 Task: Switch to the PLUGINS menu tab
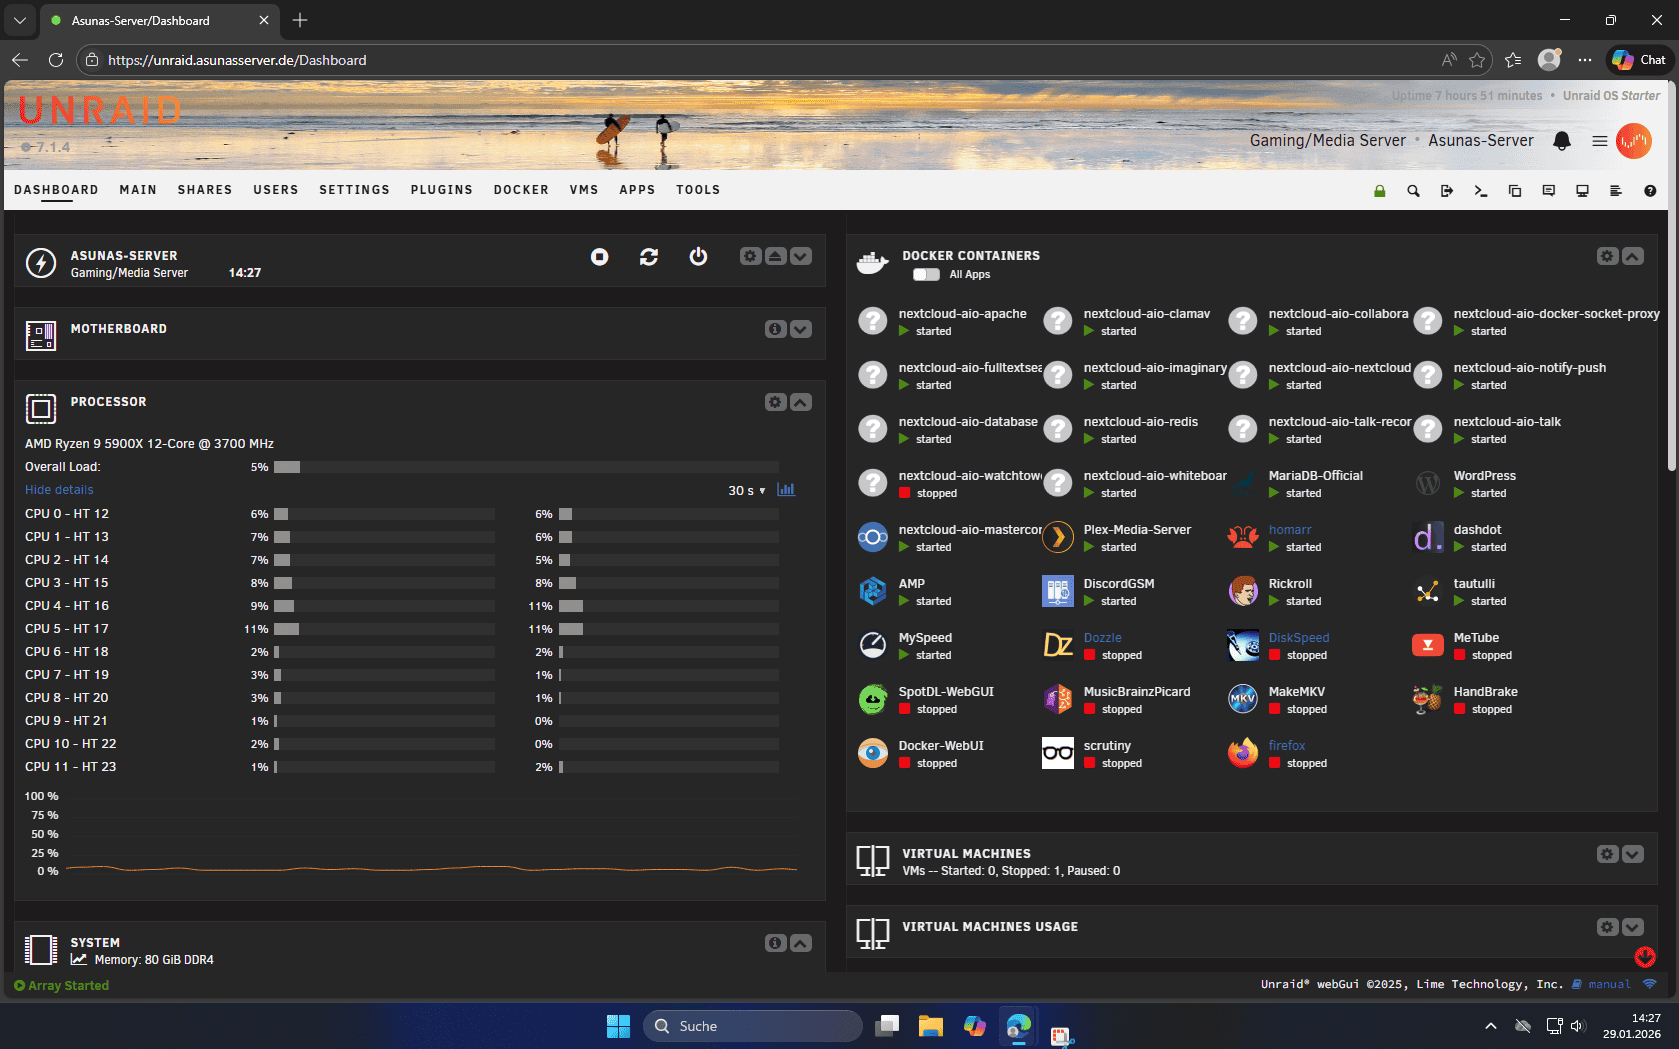[441, 190]
